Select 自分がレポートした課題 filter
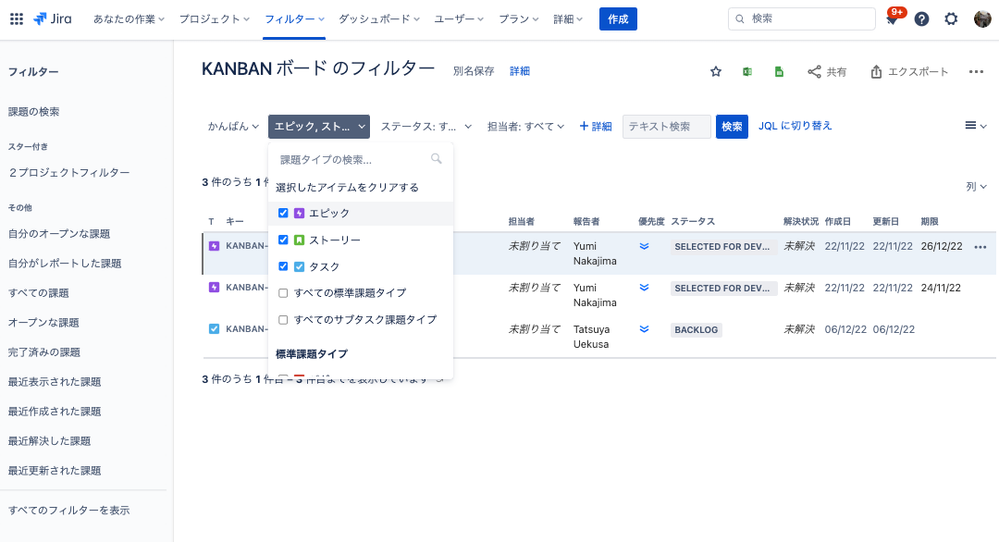Screen dimensions: 999x542 64,263
